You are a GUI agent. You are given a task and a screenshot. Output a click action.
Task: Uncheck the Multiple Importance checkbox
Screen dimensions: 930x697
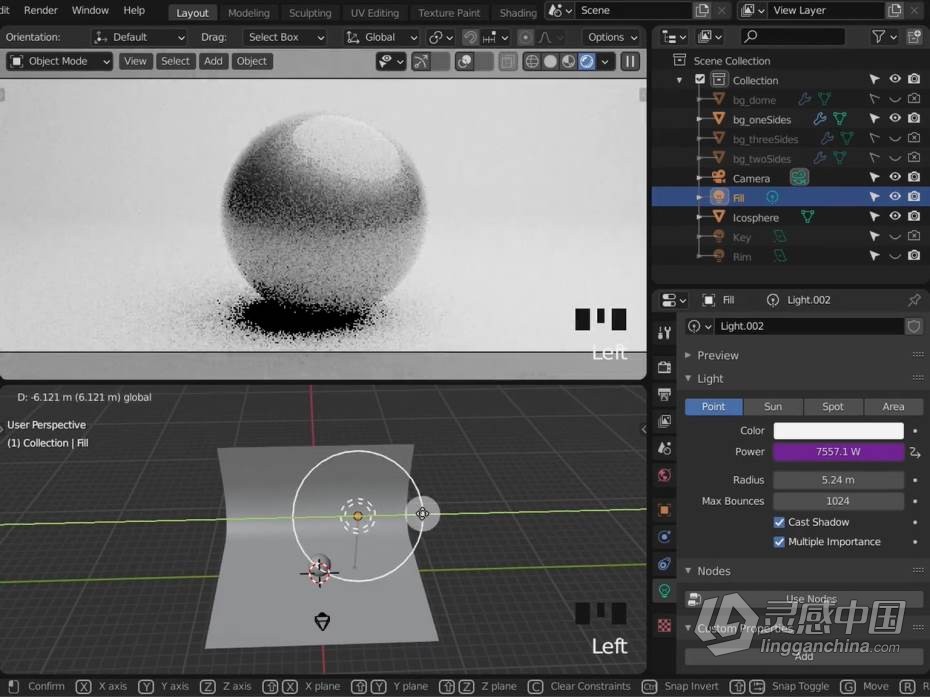(779, 542)
